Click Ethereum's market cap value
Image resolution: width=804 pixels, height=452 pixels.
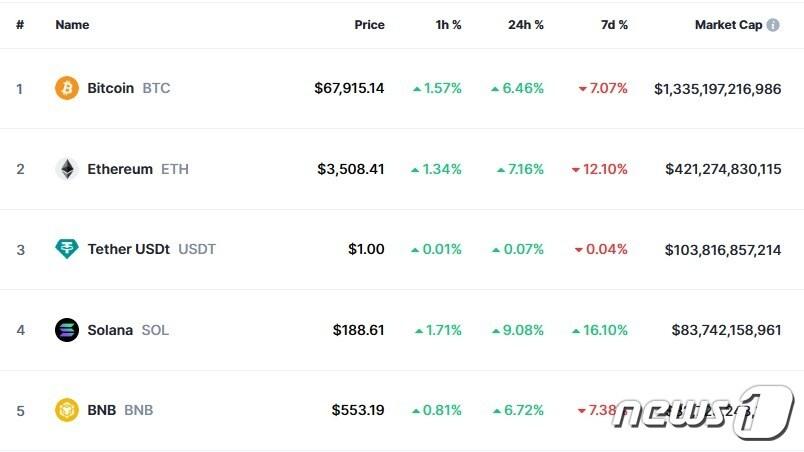point(723,169)
